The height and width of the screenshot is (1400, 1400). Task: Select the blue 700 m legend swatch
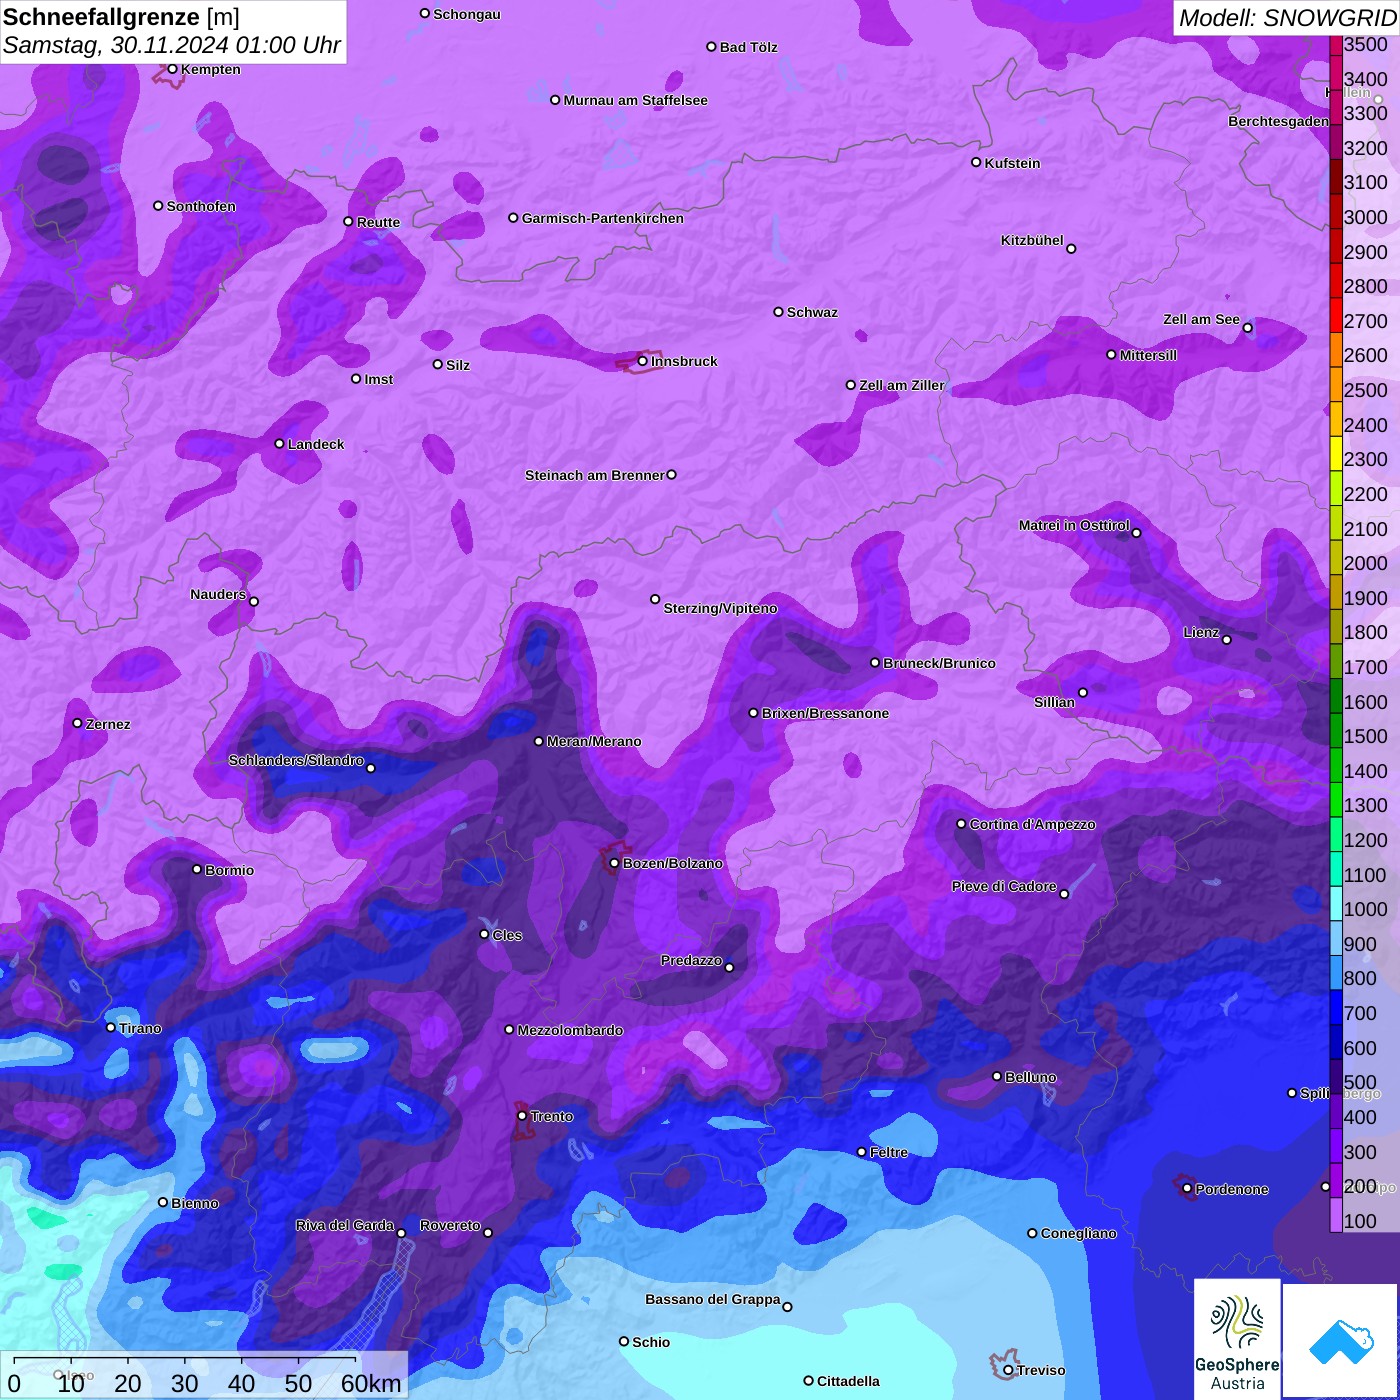(x=1335, y=1007)
